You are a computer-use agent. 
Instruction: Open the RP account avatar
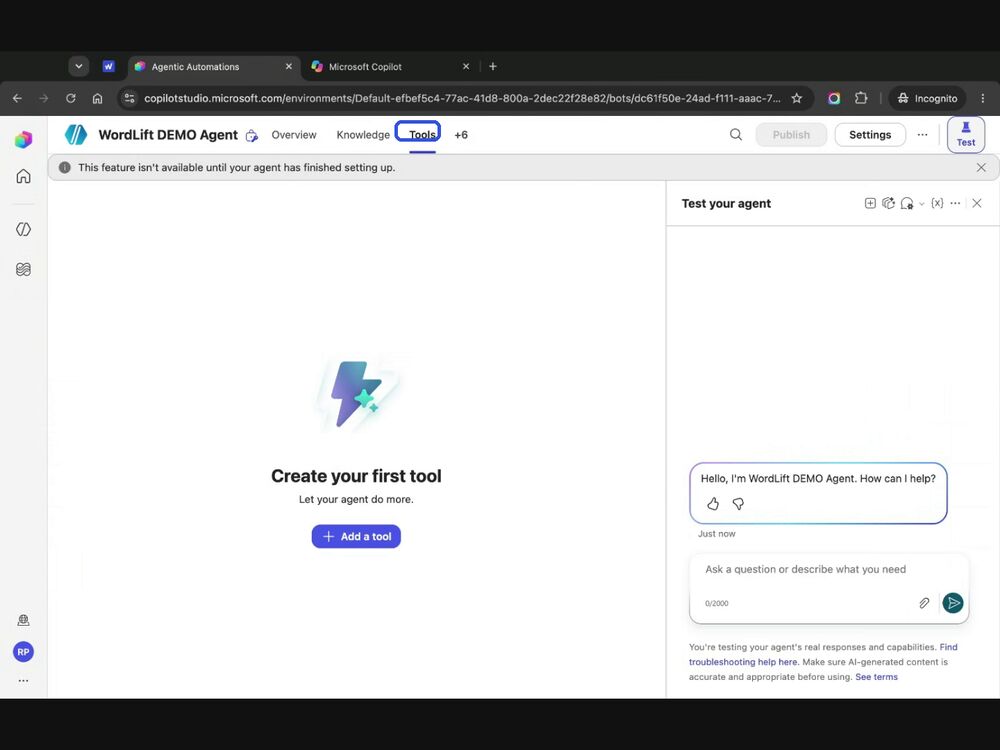(x=24, y=652)
